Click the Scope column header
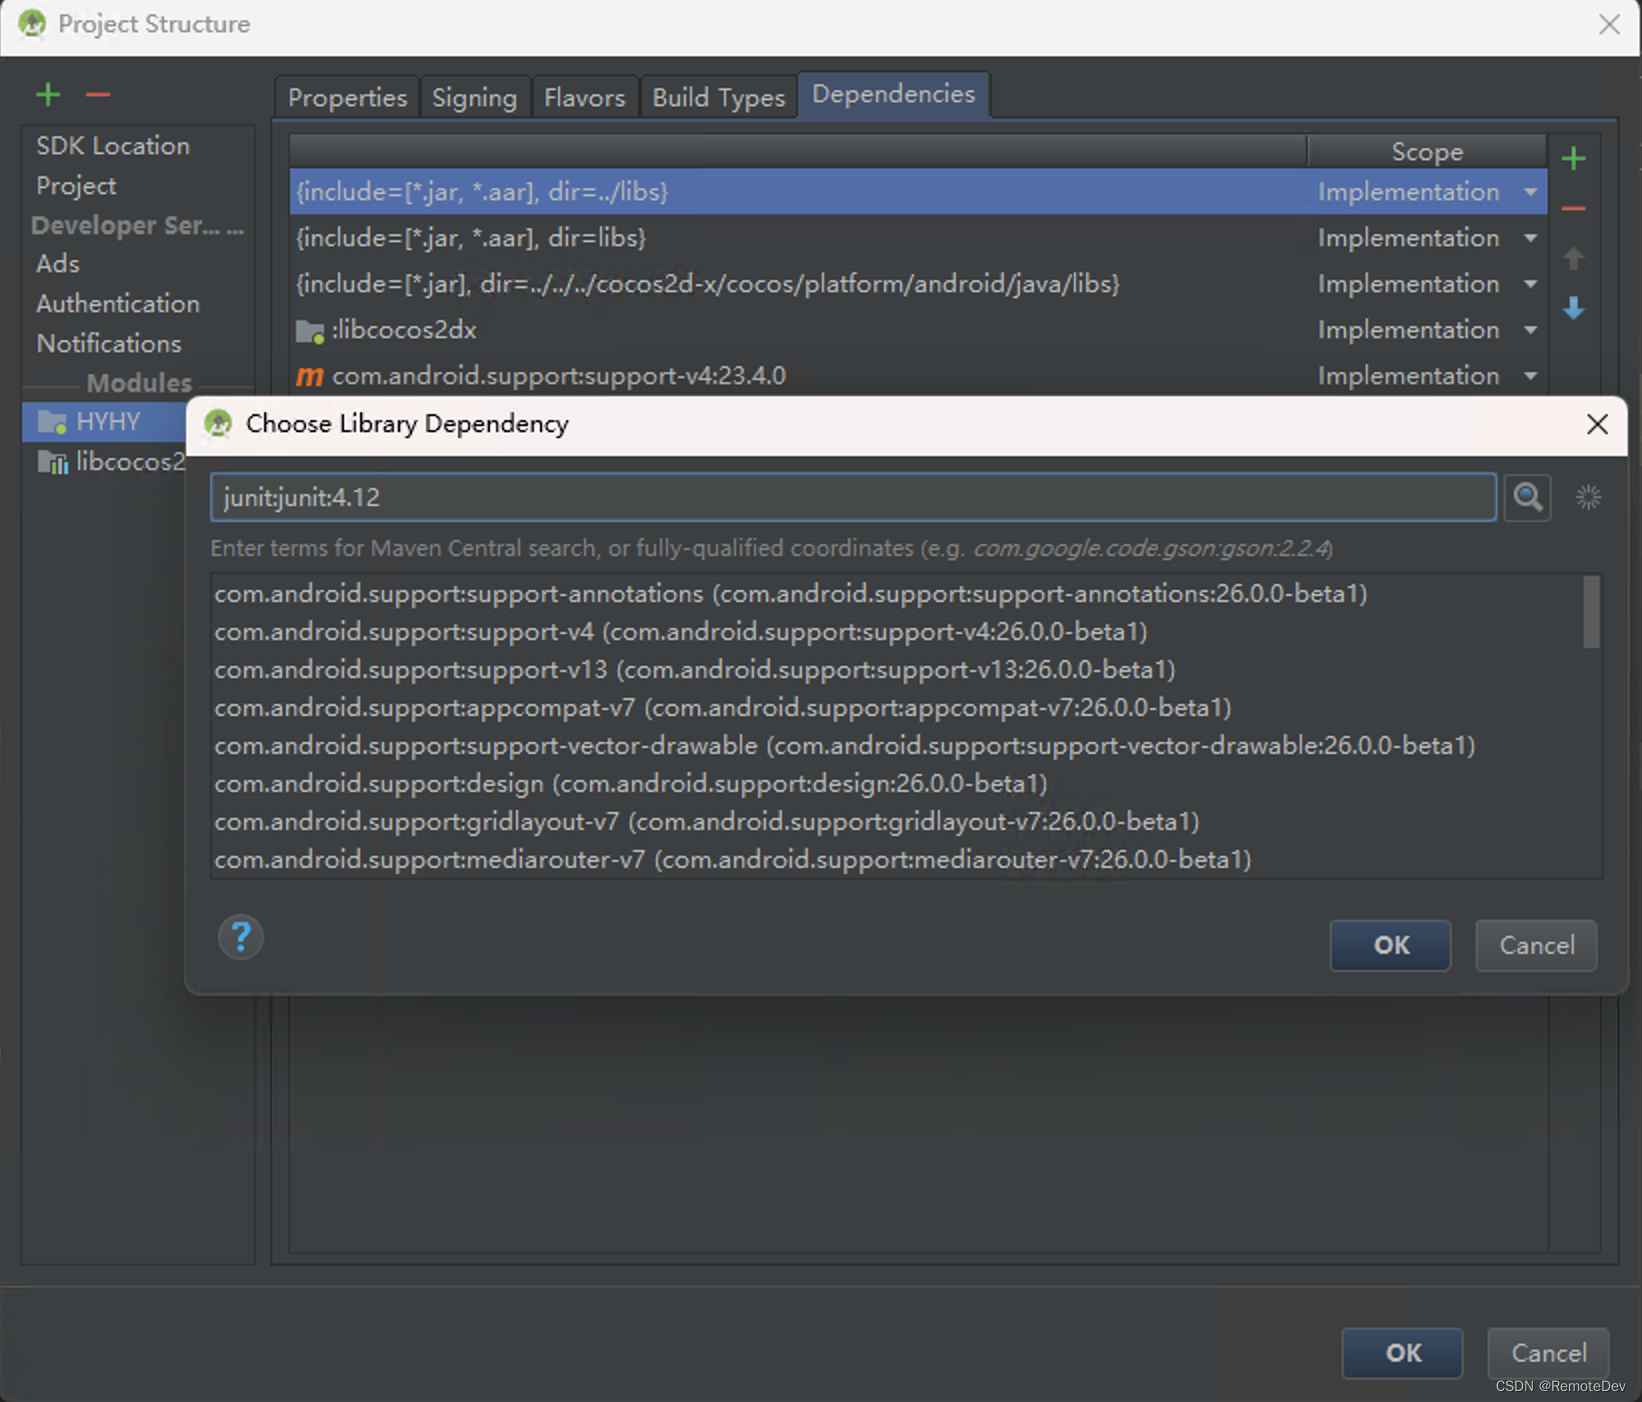Viewport: 1642px width, 1402px height. 1427,151
